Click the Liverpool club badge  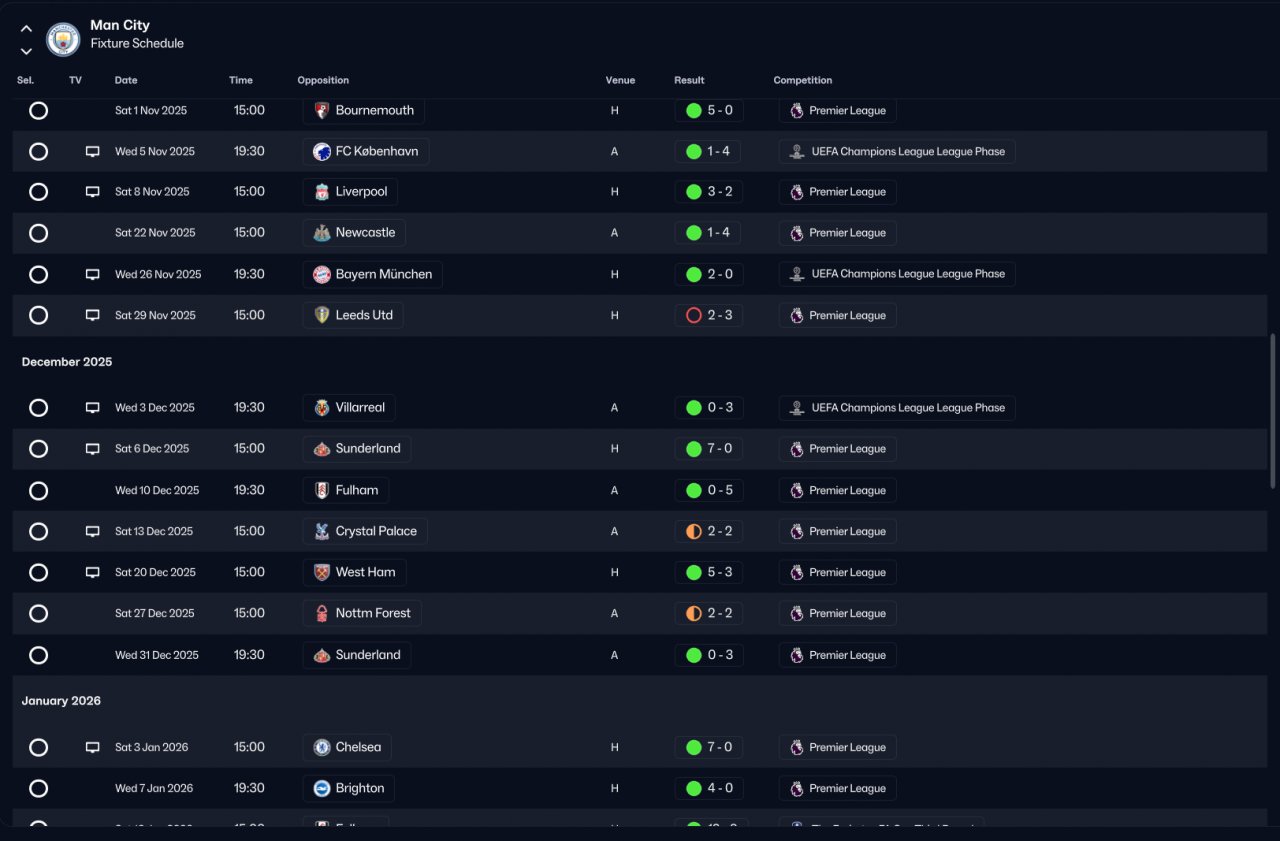(322, 192)
